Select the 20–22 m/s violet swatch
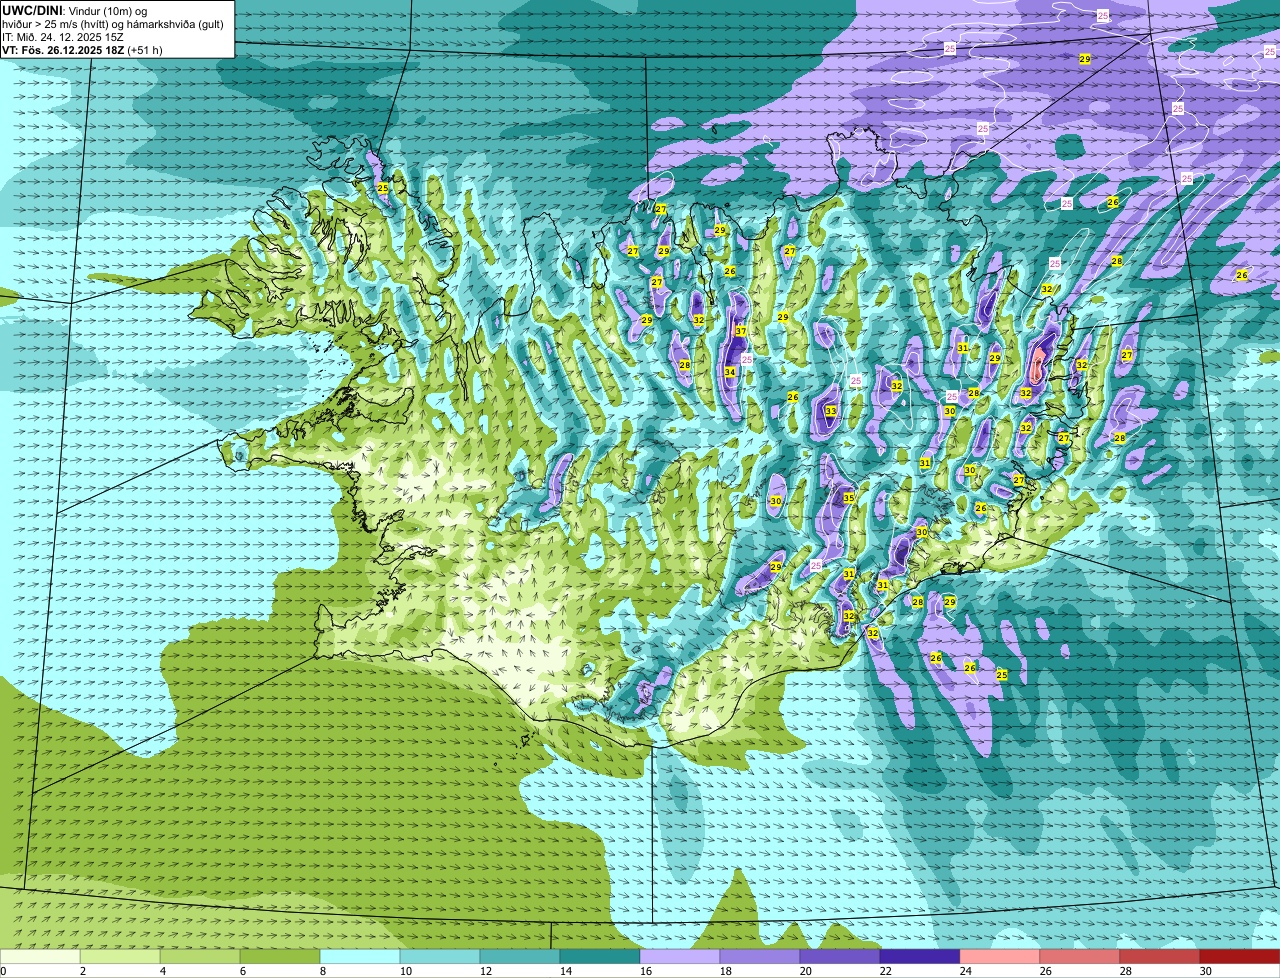Image resolution: width=1280 pixels, height=978 pixels. [840, 956]
